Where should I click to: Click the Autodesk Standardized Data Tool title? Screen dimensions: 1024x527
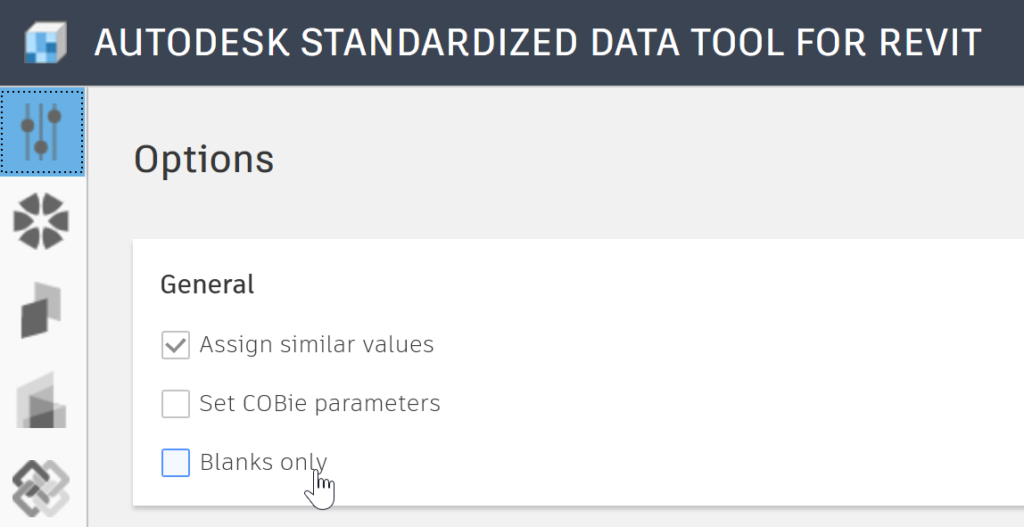537,42
